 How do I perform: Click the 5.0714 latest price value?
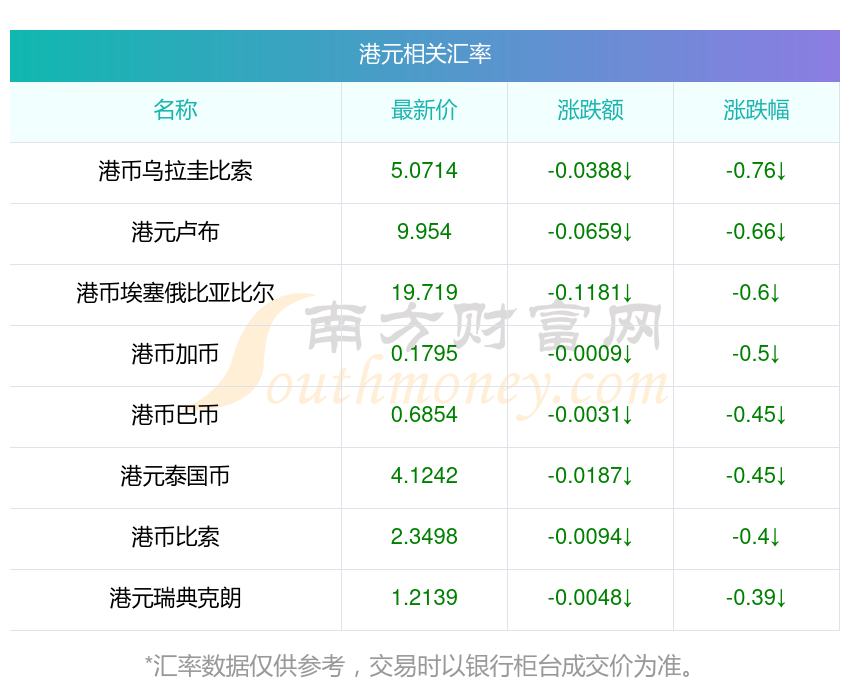(x=424, y=171)
